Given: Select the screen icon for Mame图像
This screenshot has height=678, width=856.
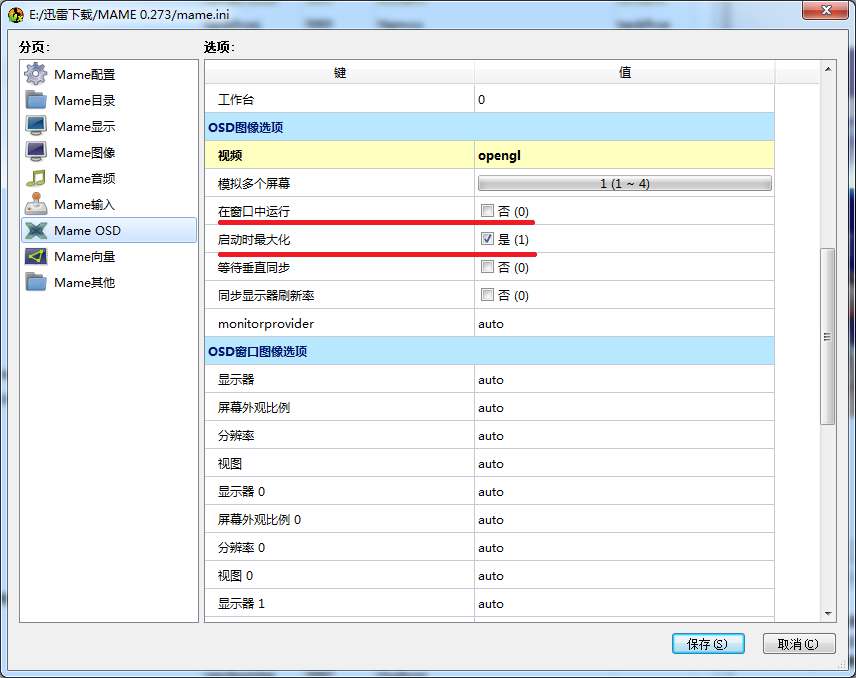Looking at the screenshot, I should click(x=36, y=152).
